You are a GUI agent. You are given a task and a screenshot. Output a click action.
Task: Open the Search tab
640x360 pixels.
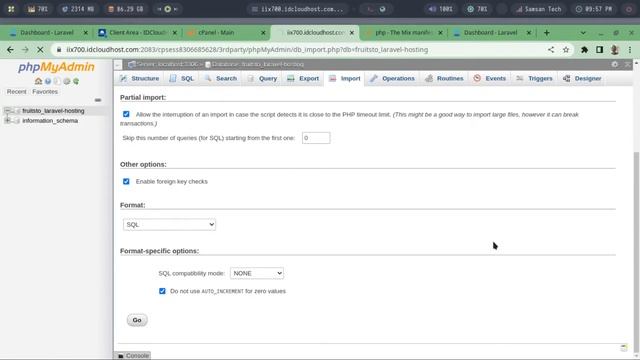221,78
